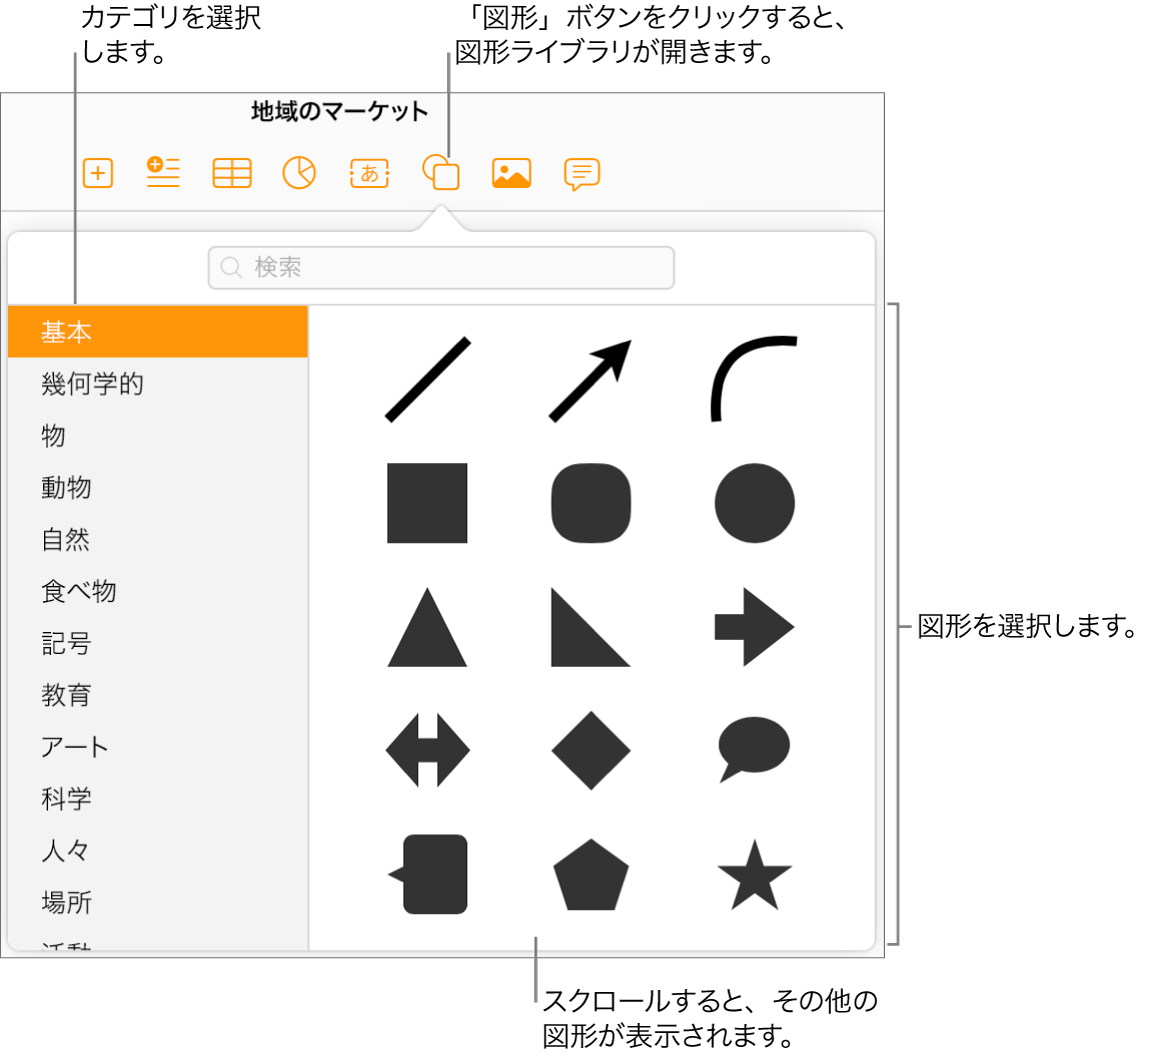The height and width of the screenshot is (1056, 1152).
Task: Click the insert list toolbar icon
Action: [163, 172]
